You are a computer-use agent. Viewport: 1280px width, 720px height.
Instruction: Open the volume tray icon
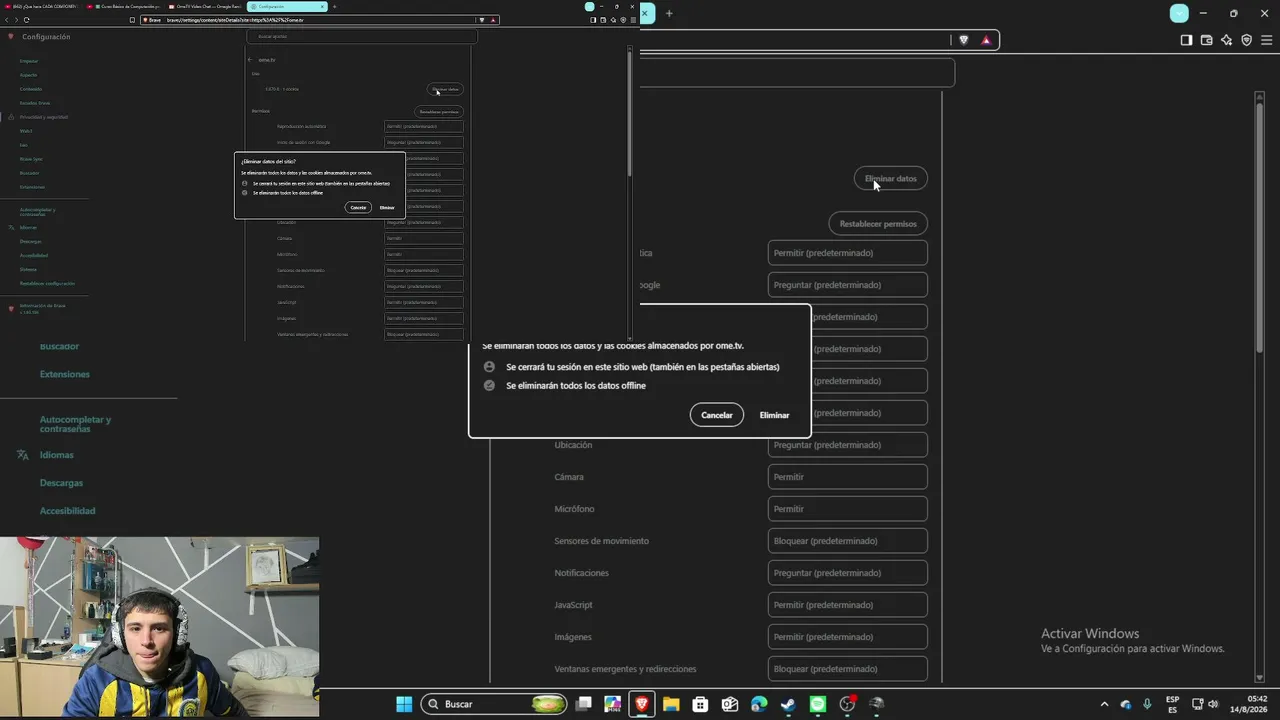coord(1213,704)
